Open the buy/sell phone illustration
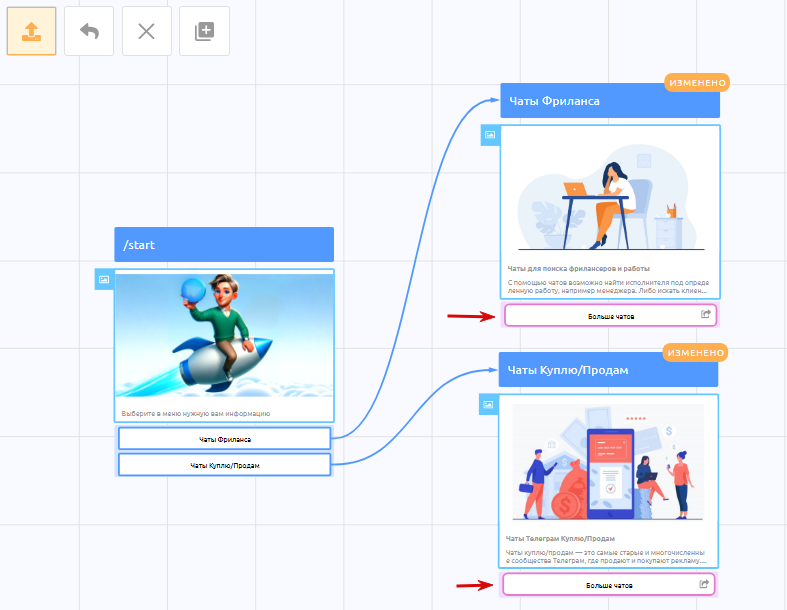 (x=608, y=462)
